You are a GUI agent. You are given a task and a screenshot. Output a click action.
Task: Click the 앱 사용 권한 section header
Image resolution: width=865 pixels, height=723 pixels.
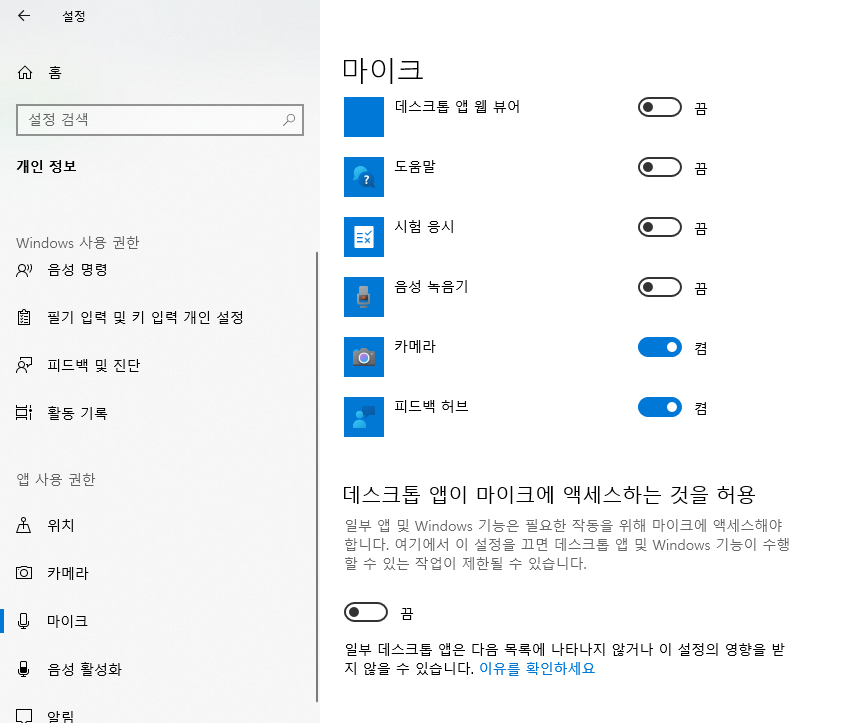[56, 479]
